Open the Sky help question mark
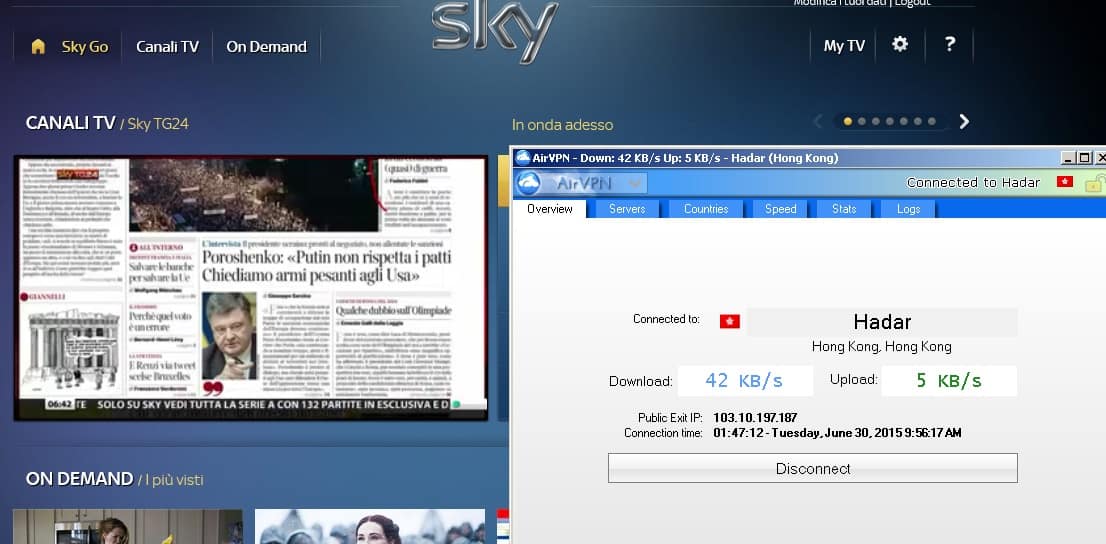Screen dimensions: 1106x544 [x=950, y=44]
